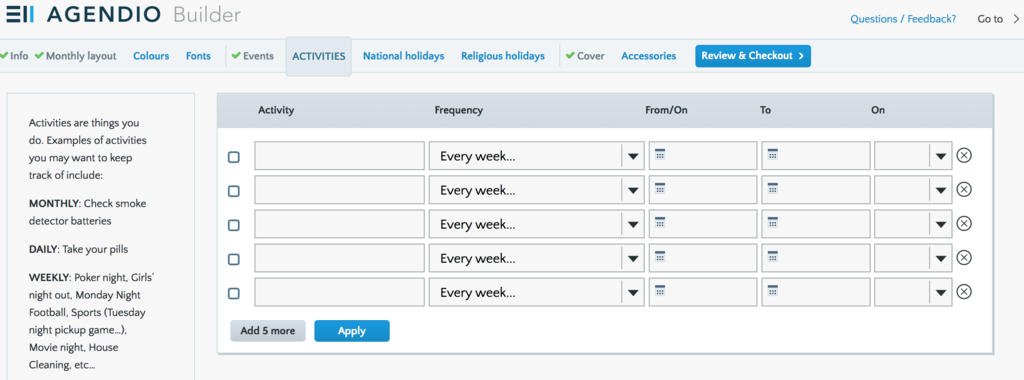Open fourth row 'Every week...' frequency dropdown

536,257
